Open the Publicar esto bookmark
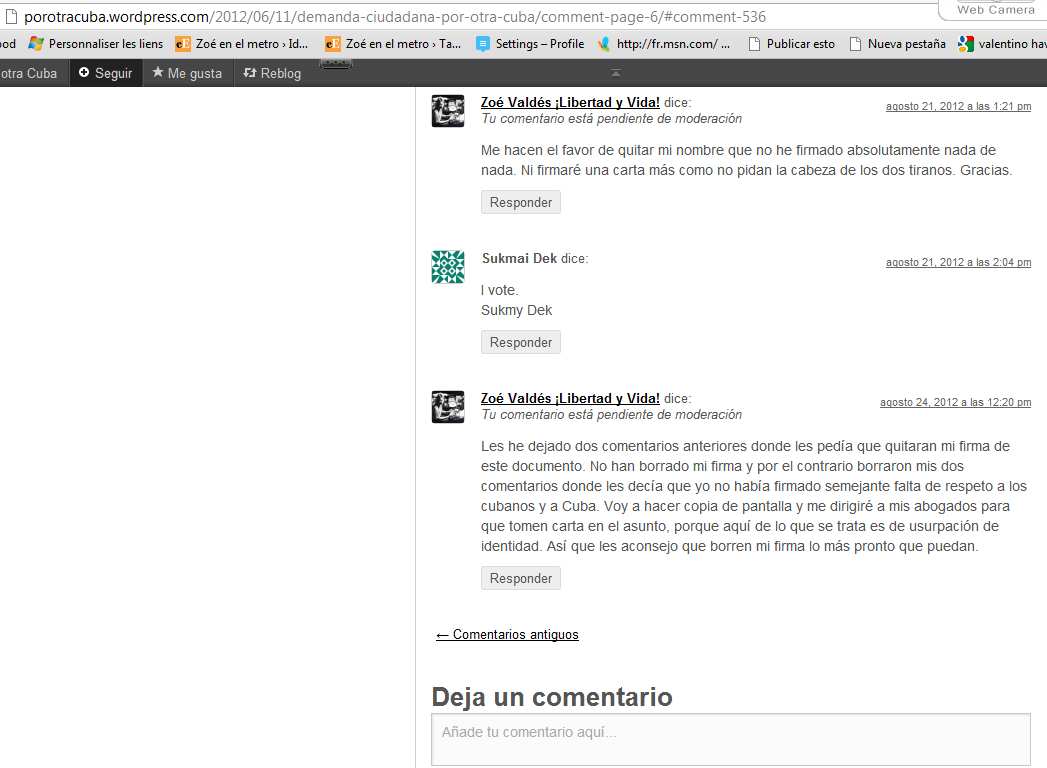Image resolution: width=1047 pixels, height=768 pixels. coord(791,44)
